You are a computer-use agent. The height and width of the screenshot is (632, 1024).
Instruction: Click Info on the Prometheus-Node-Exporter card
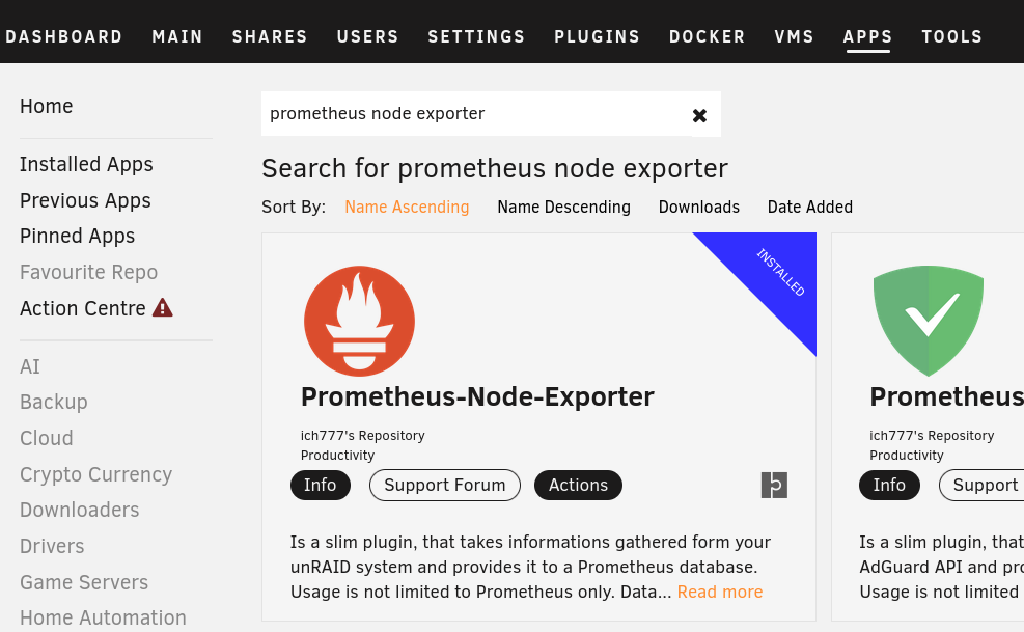pyautogui.click(x=320, y=485)
